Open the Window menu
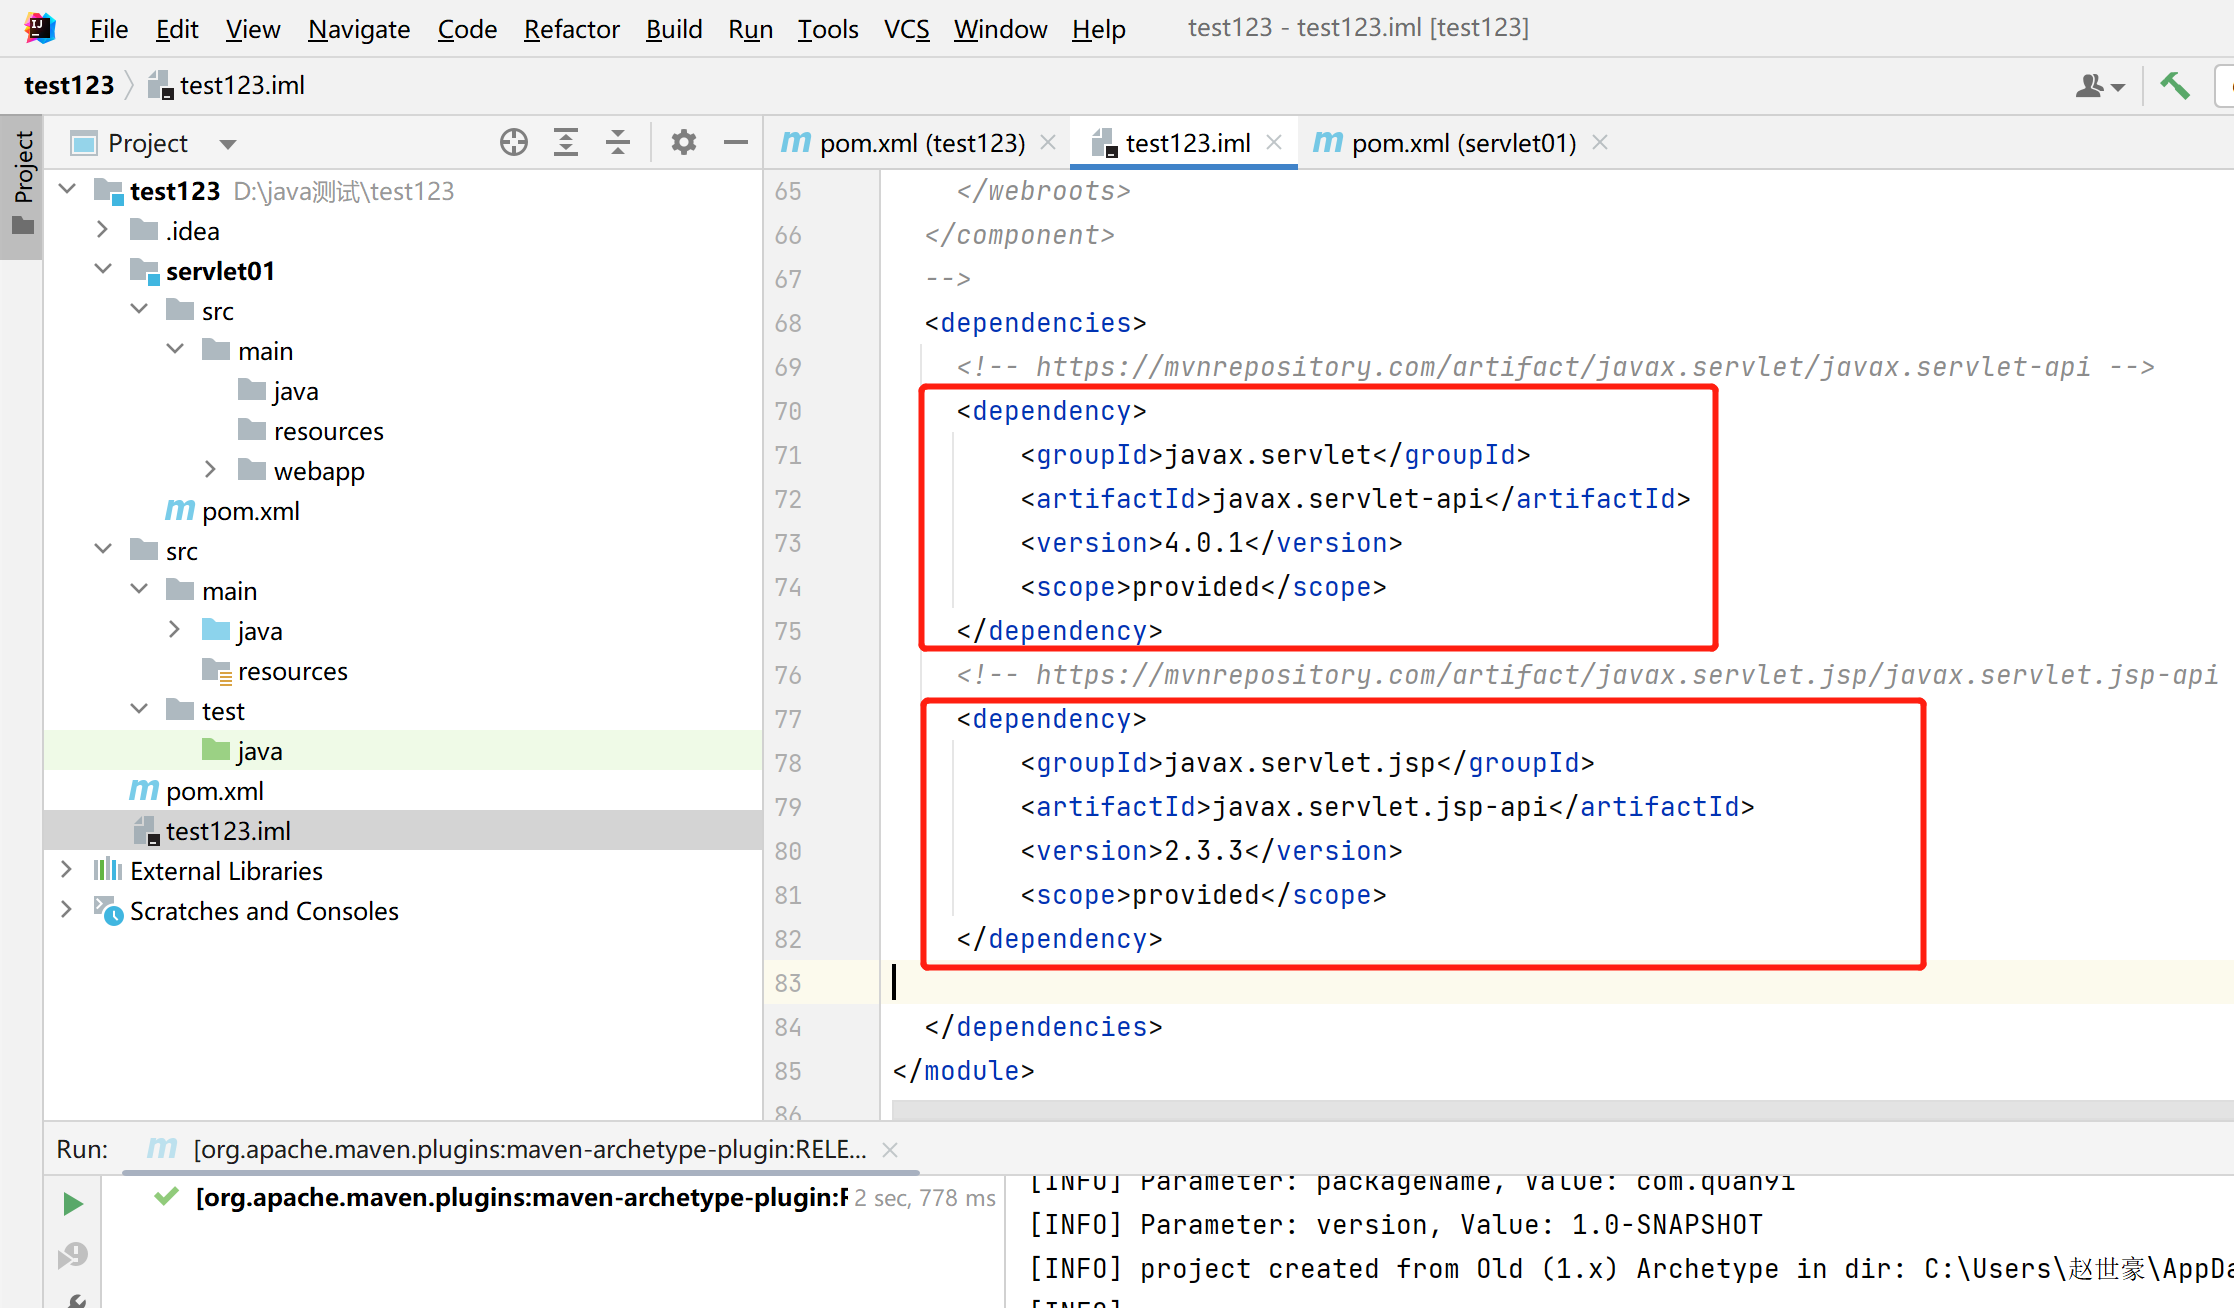The image size is (2234, 1308). 1000,29
